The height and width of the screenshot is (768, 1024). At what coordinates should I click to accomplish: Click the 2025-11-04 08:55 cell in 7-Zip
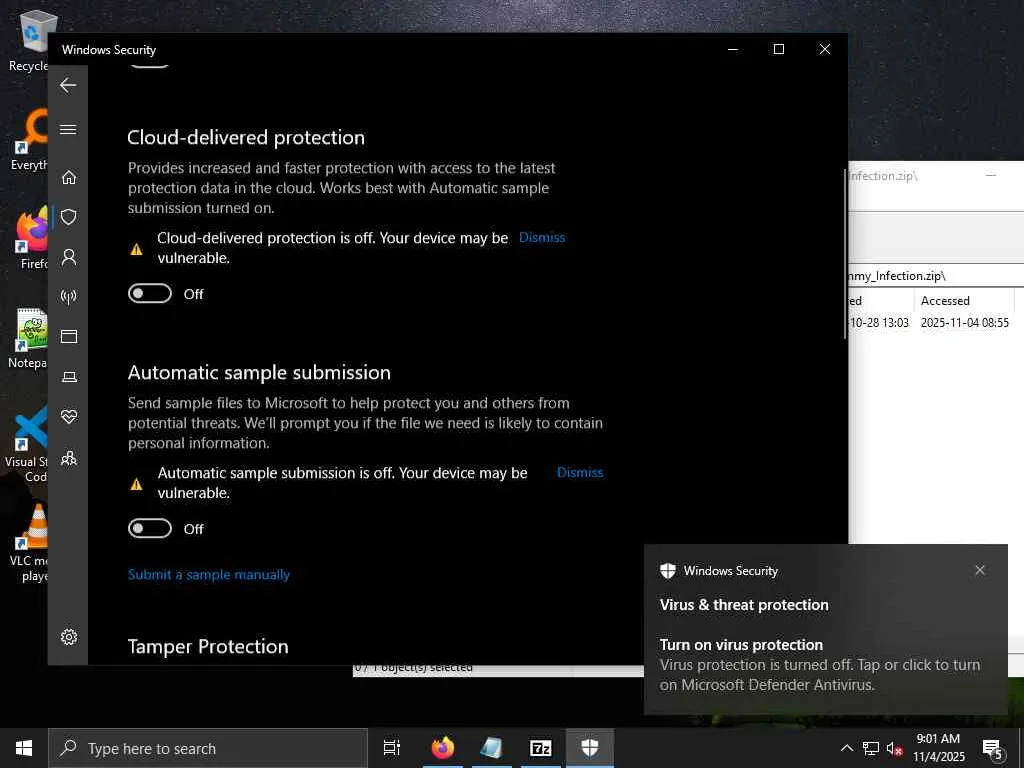965,323
